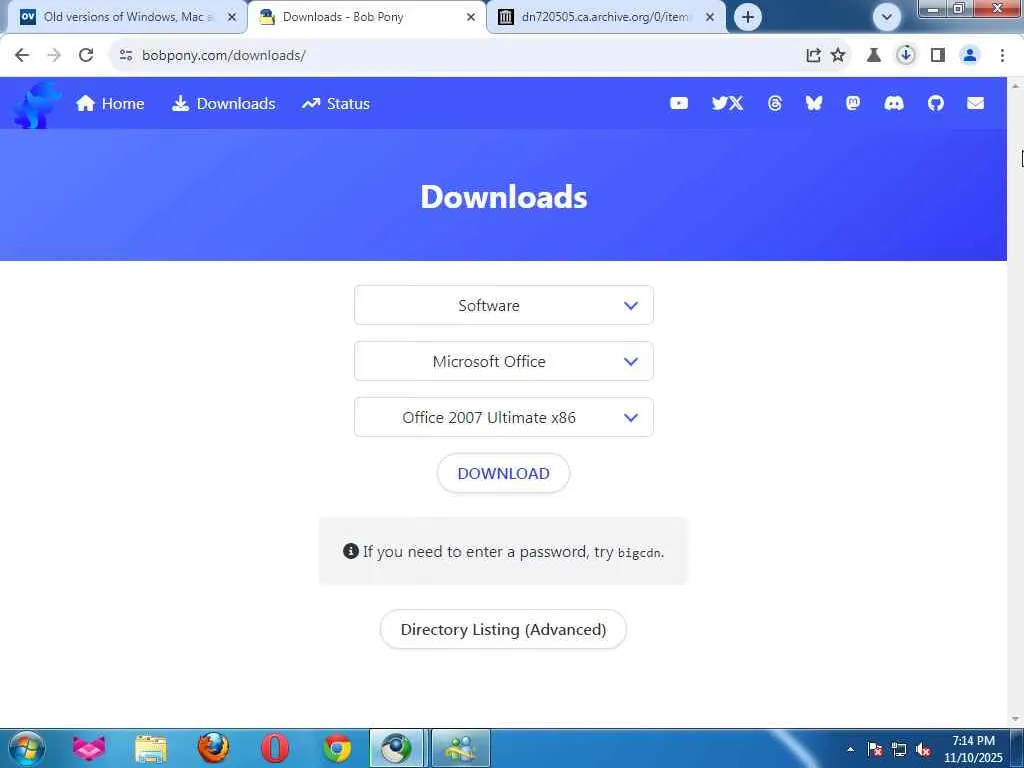Click the site information icon in address bar

pyautogui.click(x=126, y=56)
